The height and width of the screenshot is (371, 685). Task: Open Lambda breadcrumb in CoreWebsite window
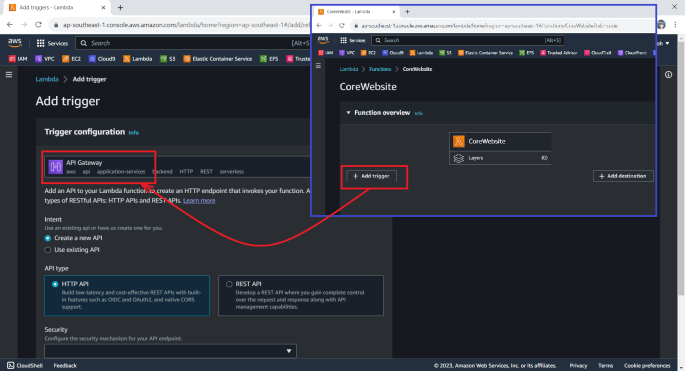[x=349, y=69]
